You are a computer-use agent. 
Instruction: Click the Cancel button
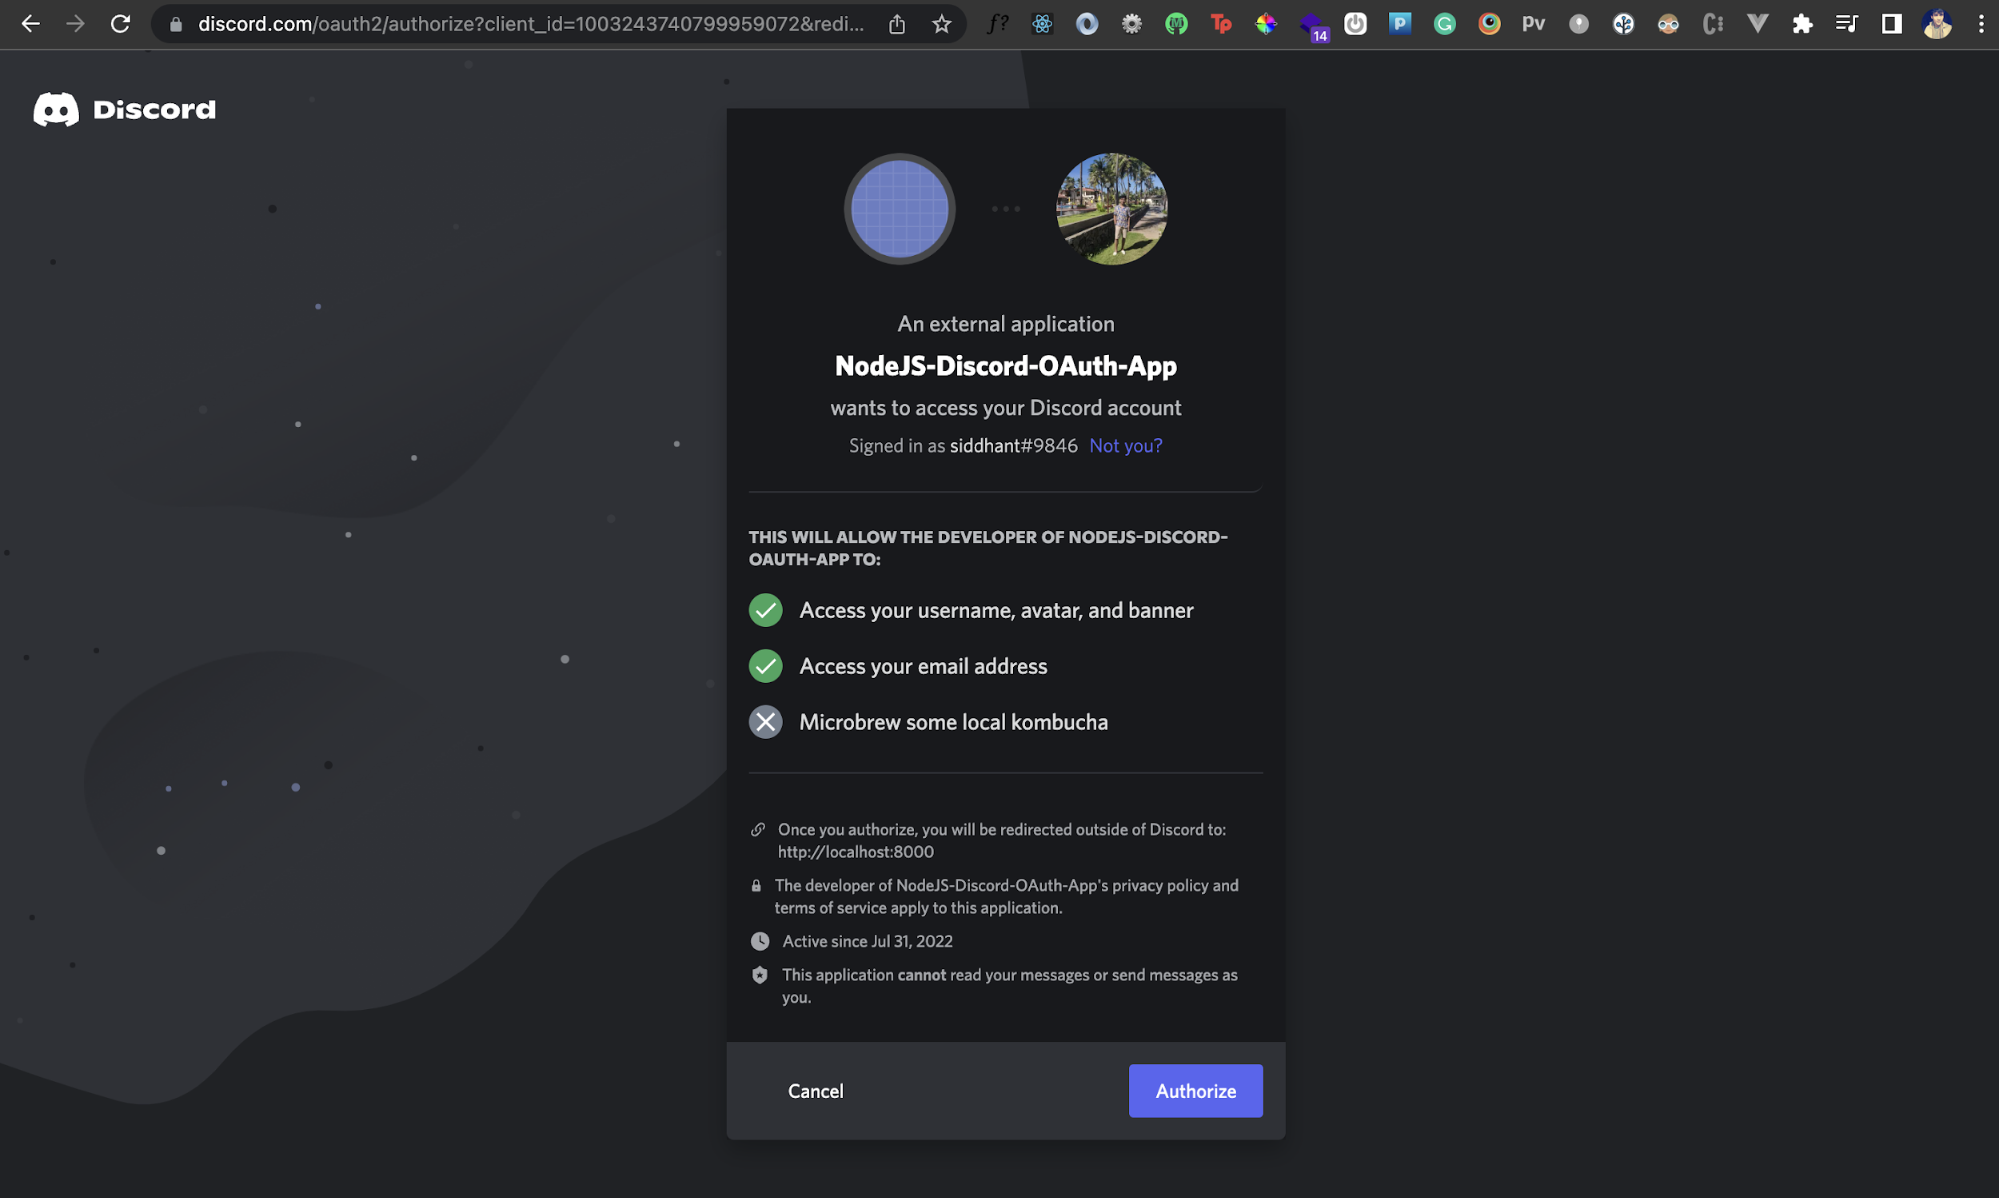815,1091
